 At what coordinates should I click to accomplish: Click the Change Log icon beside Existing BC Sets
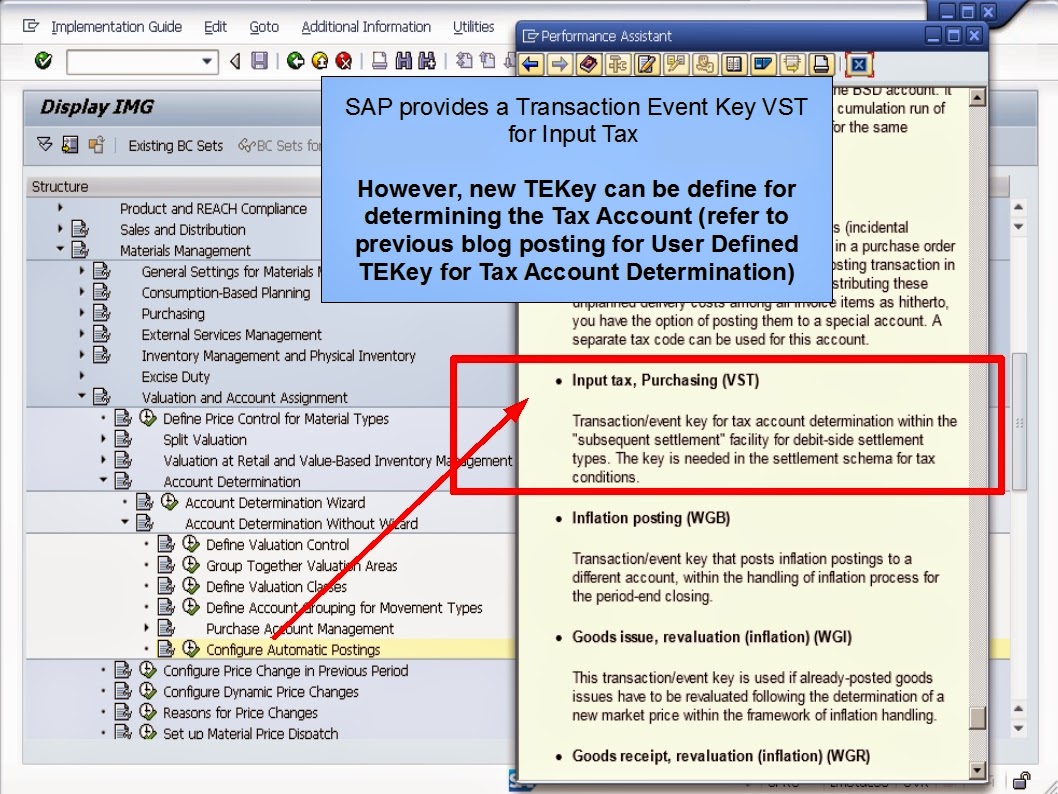(96, 144)
